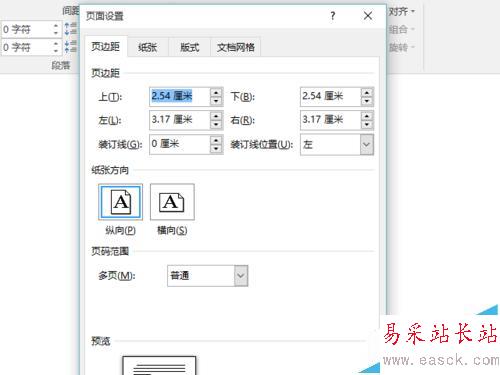Decrease the bottom margin value
The height and width of the screenshot is (375, 500).
pos(367,101)
